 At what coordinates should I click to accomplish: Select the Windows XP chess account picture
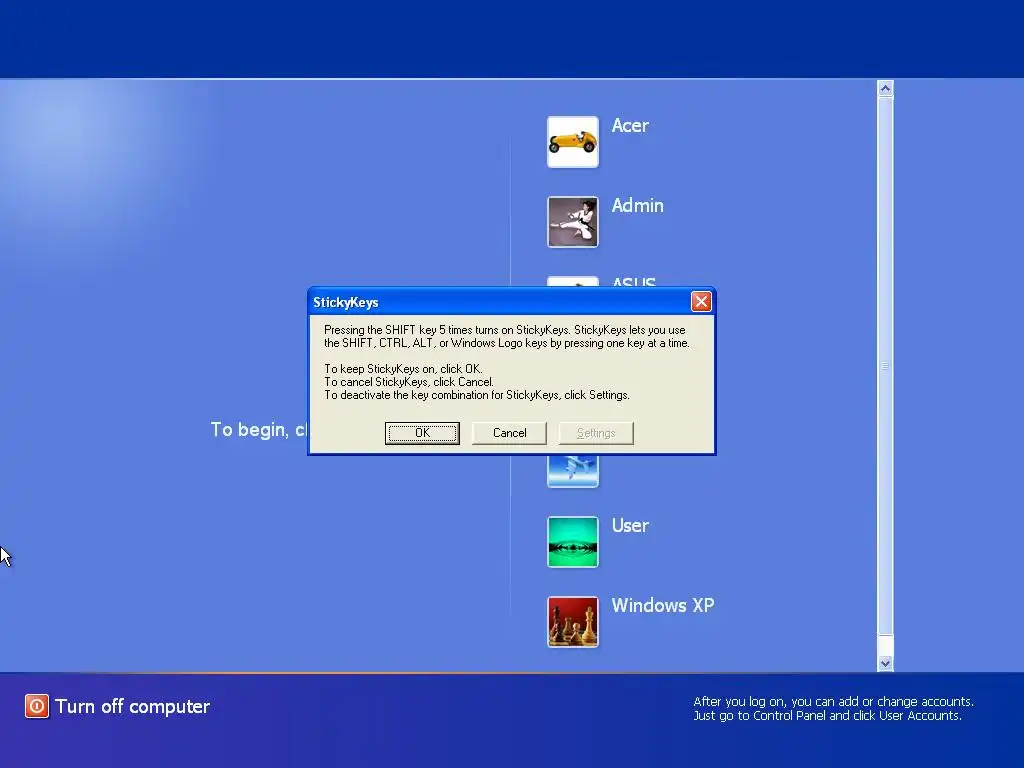coord(573,622)
